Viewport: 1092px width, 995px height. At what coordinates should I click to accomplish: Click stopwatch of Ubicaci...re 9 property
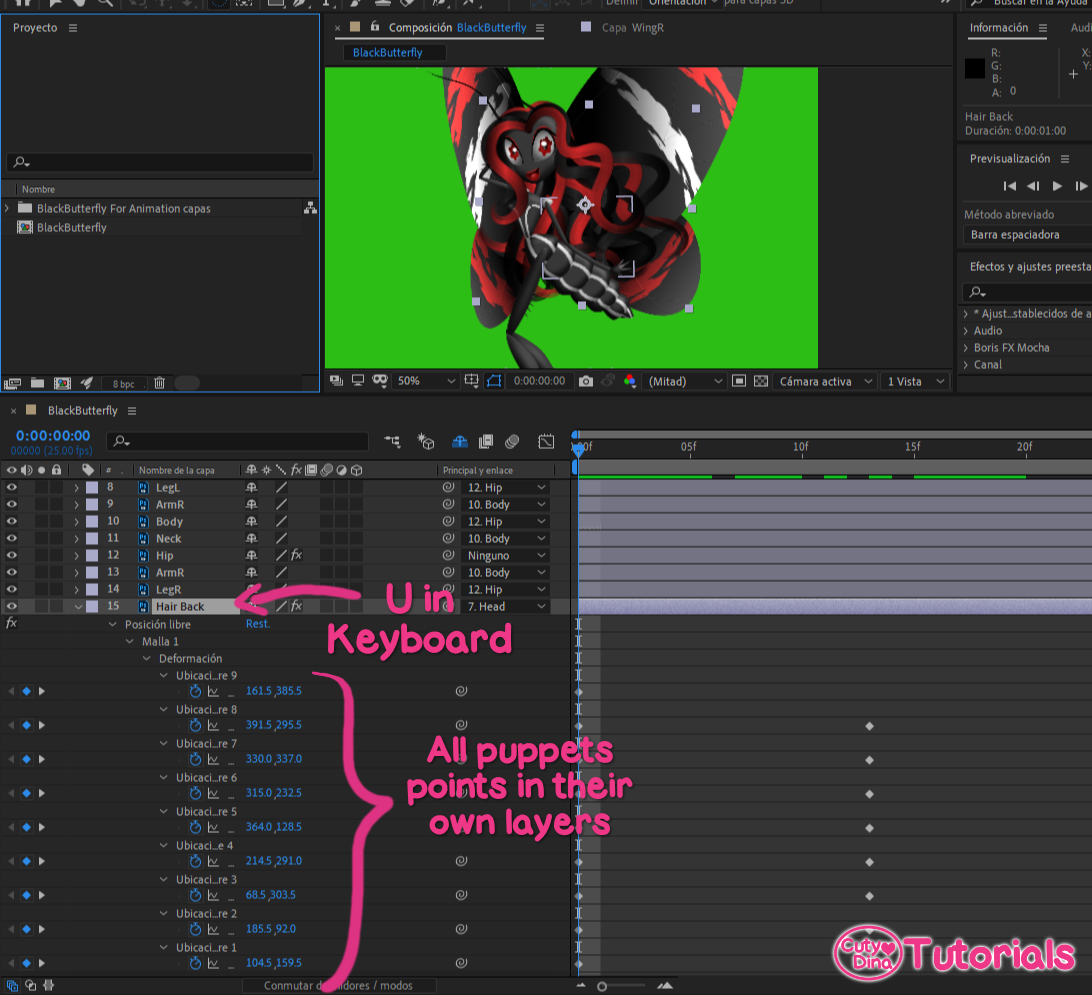click(196, 692)
